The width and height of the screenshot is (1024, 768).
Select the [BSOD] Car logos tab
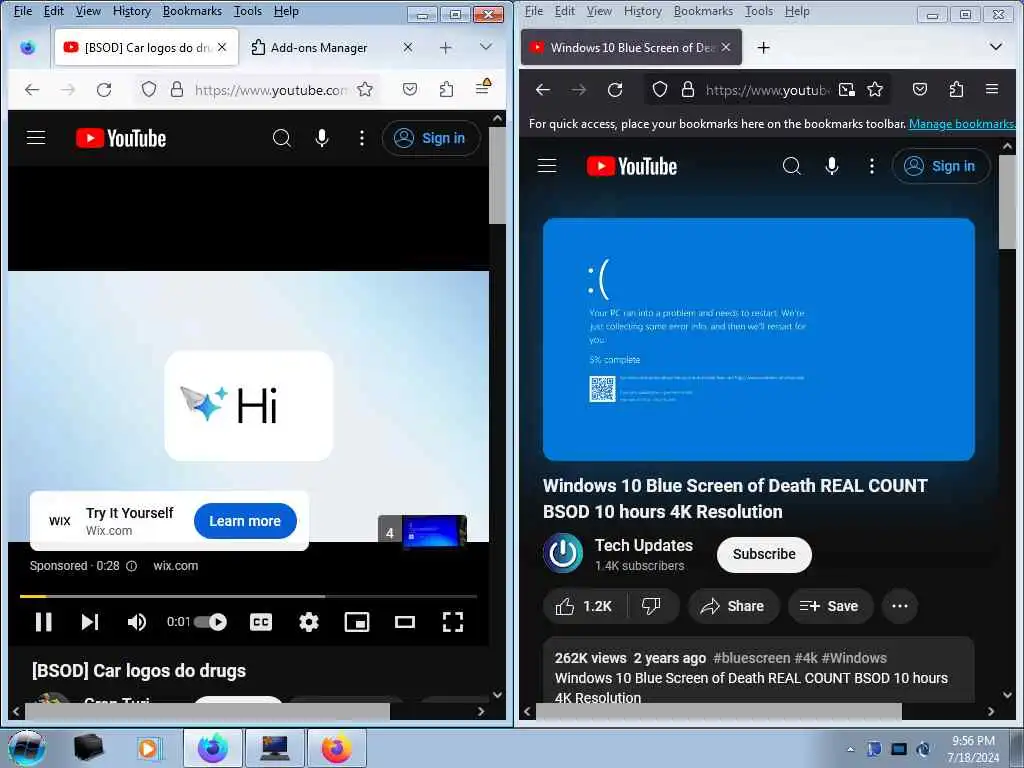pyautogui.click(x=140, y=48)
